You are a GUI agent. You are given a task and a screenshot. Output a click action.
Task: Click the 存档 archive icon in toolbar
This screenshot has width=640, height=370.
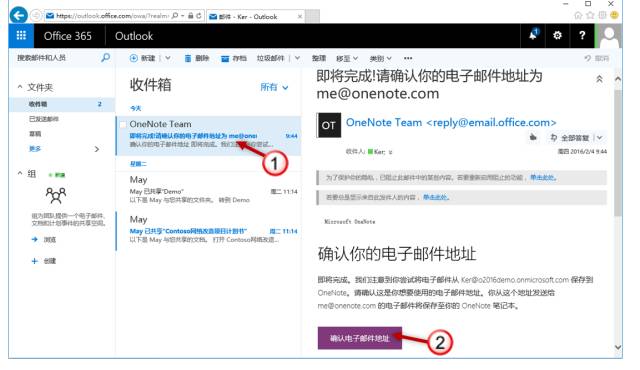pos(225,59)
